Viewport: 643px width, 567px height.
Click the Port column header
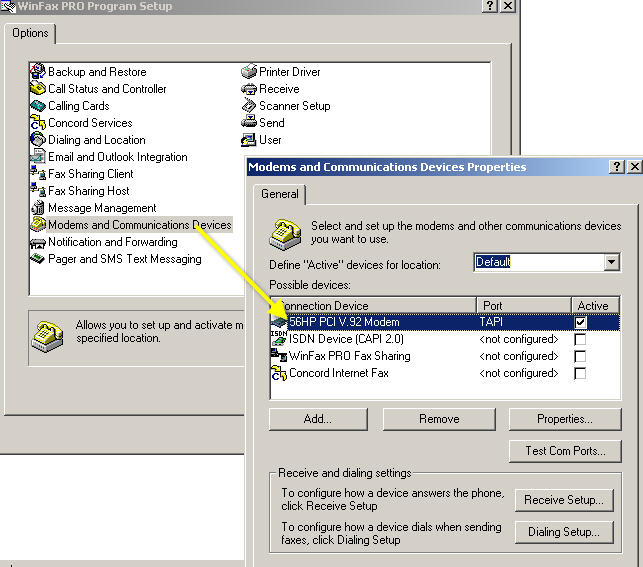(524, 305)
